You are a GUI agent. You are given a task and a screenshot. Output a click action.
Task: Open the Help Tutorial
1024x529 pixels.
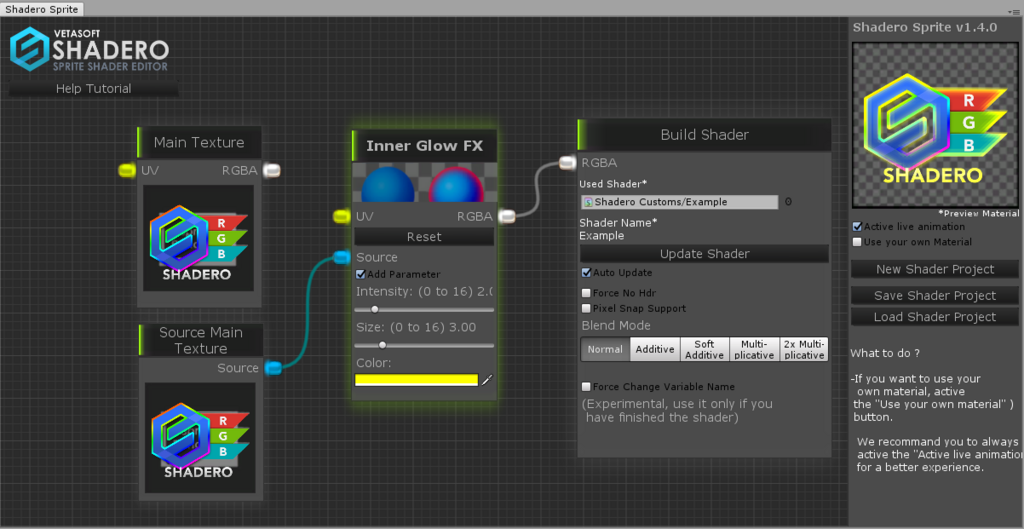[93, 89]
